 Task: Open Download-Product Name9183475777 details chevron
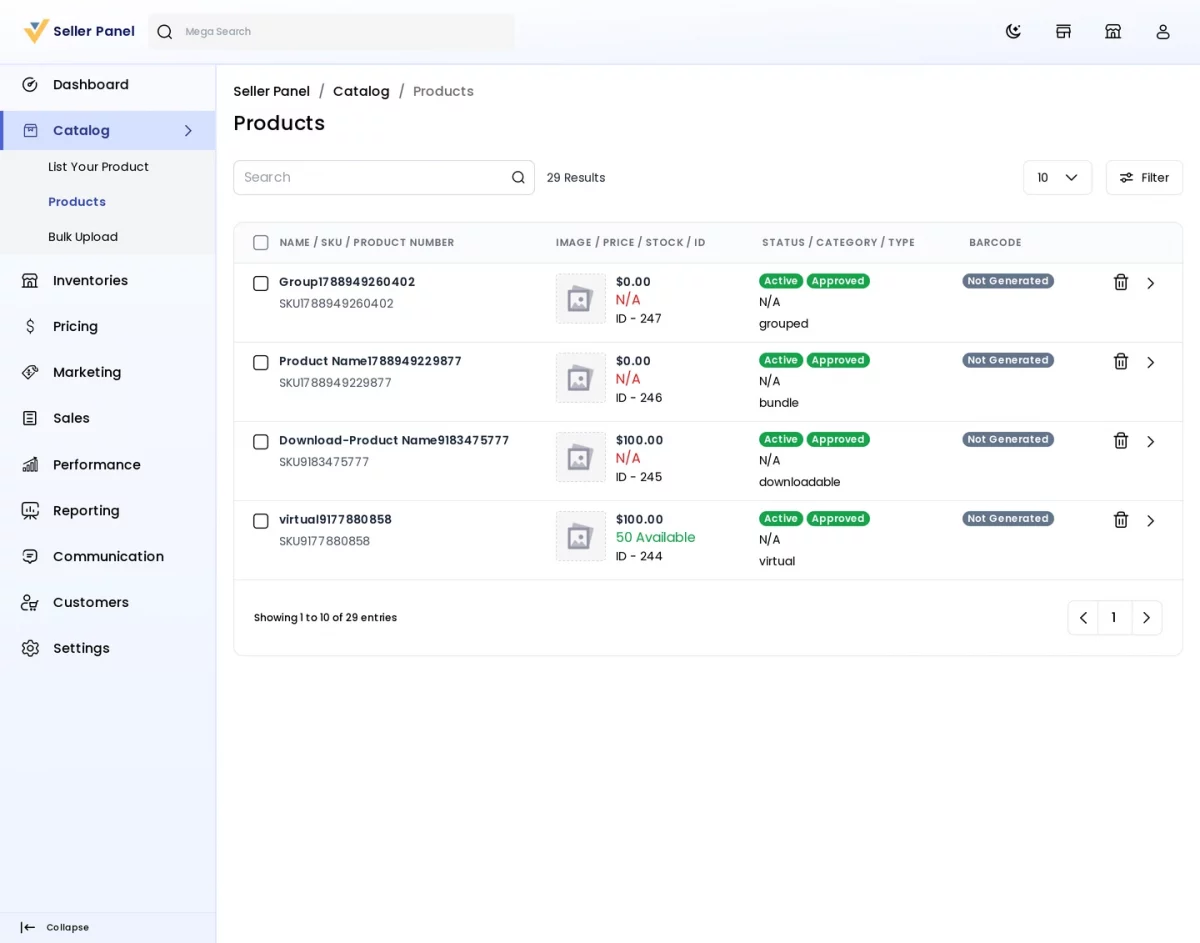1151,442
